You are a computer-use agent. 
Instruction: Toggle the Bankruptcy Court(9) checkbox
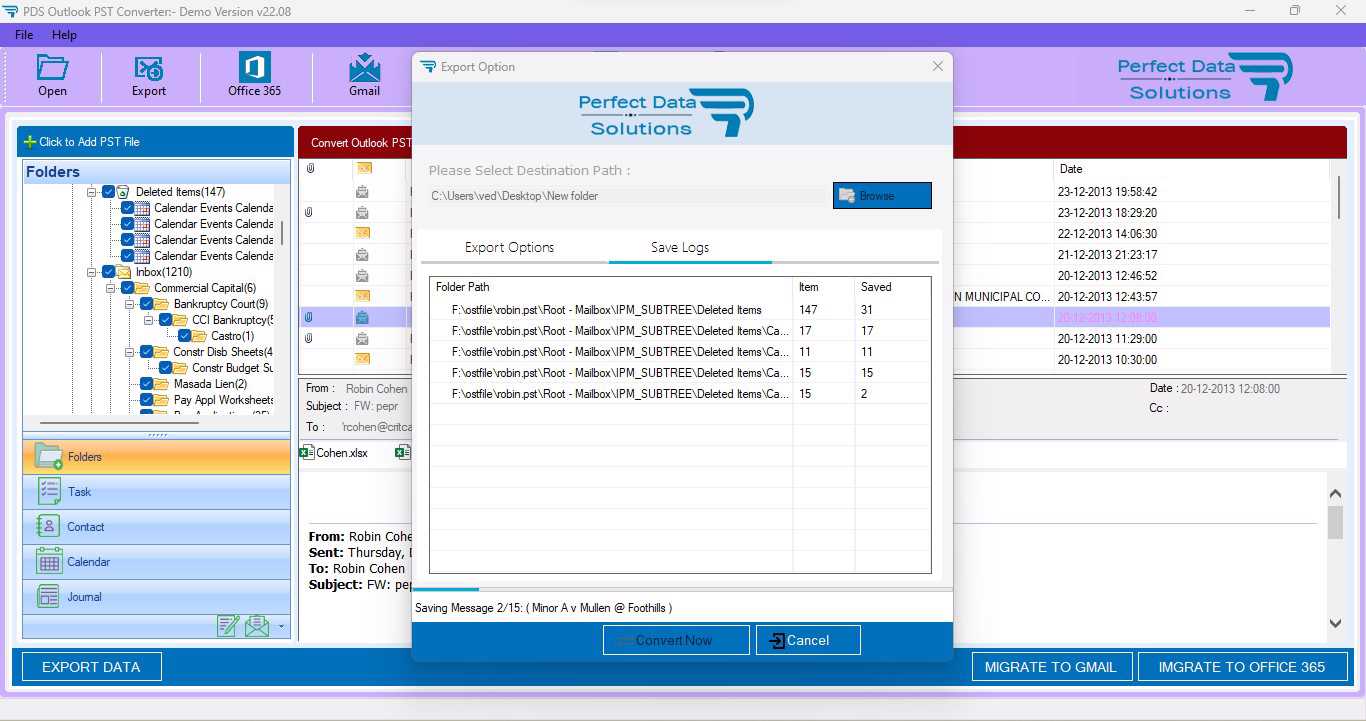coord(147,304)
